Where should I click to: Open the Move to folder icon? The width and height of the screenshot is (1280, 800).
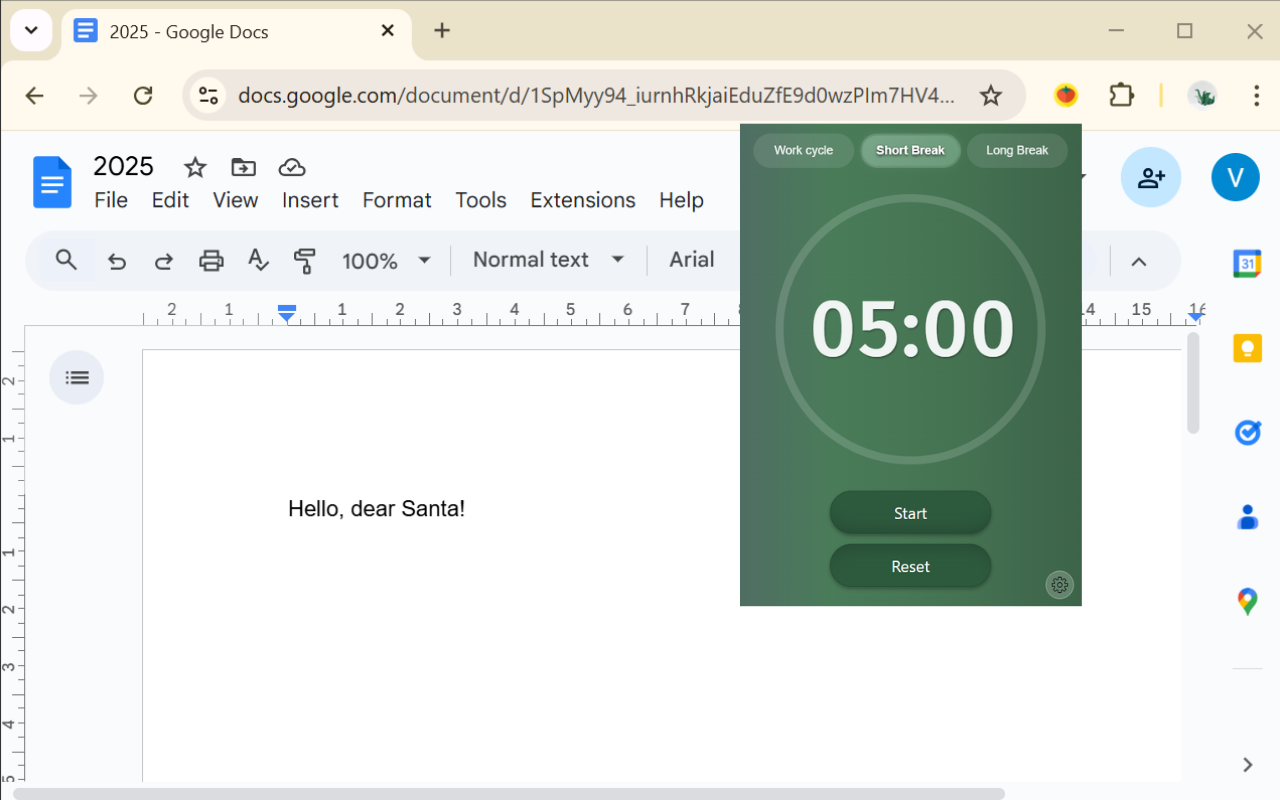tap(243, 167)
